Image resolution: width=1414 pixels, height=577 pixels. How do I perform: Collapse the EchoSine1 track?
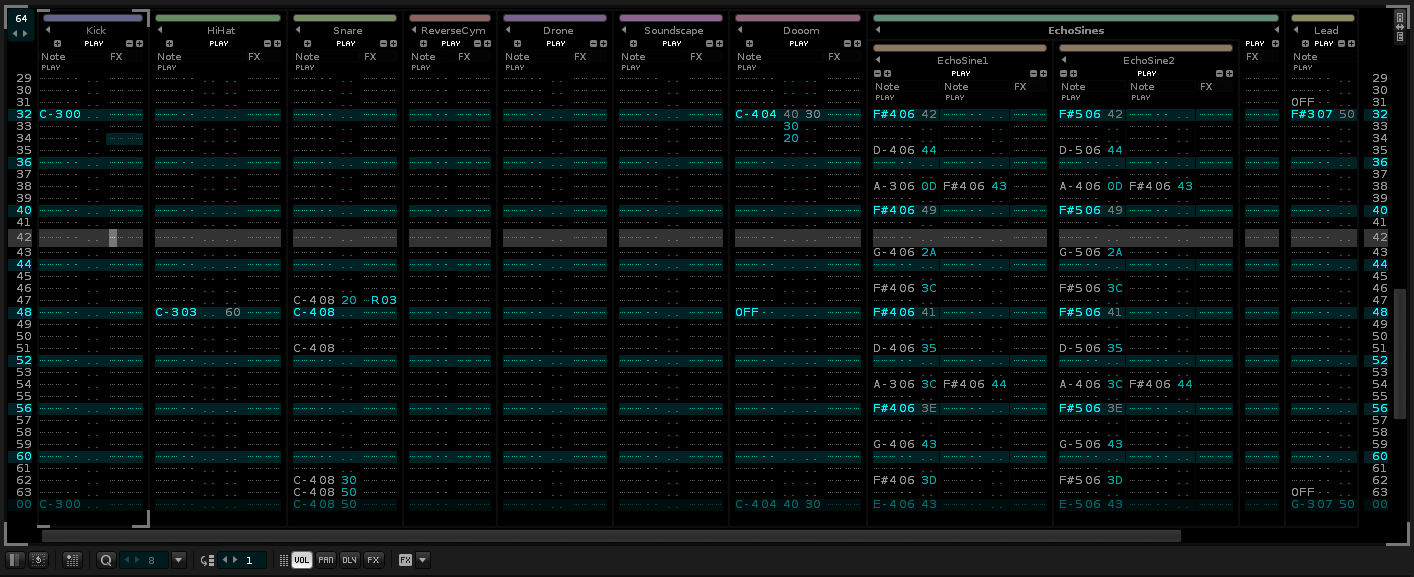[878, 60]
